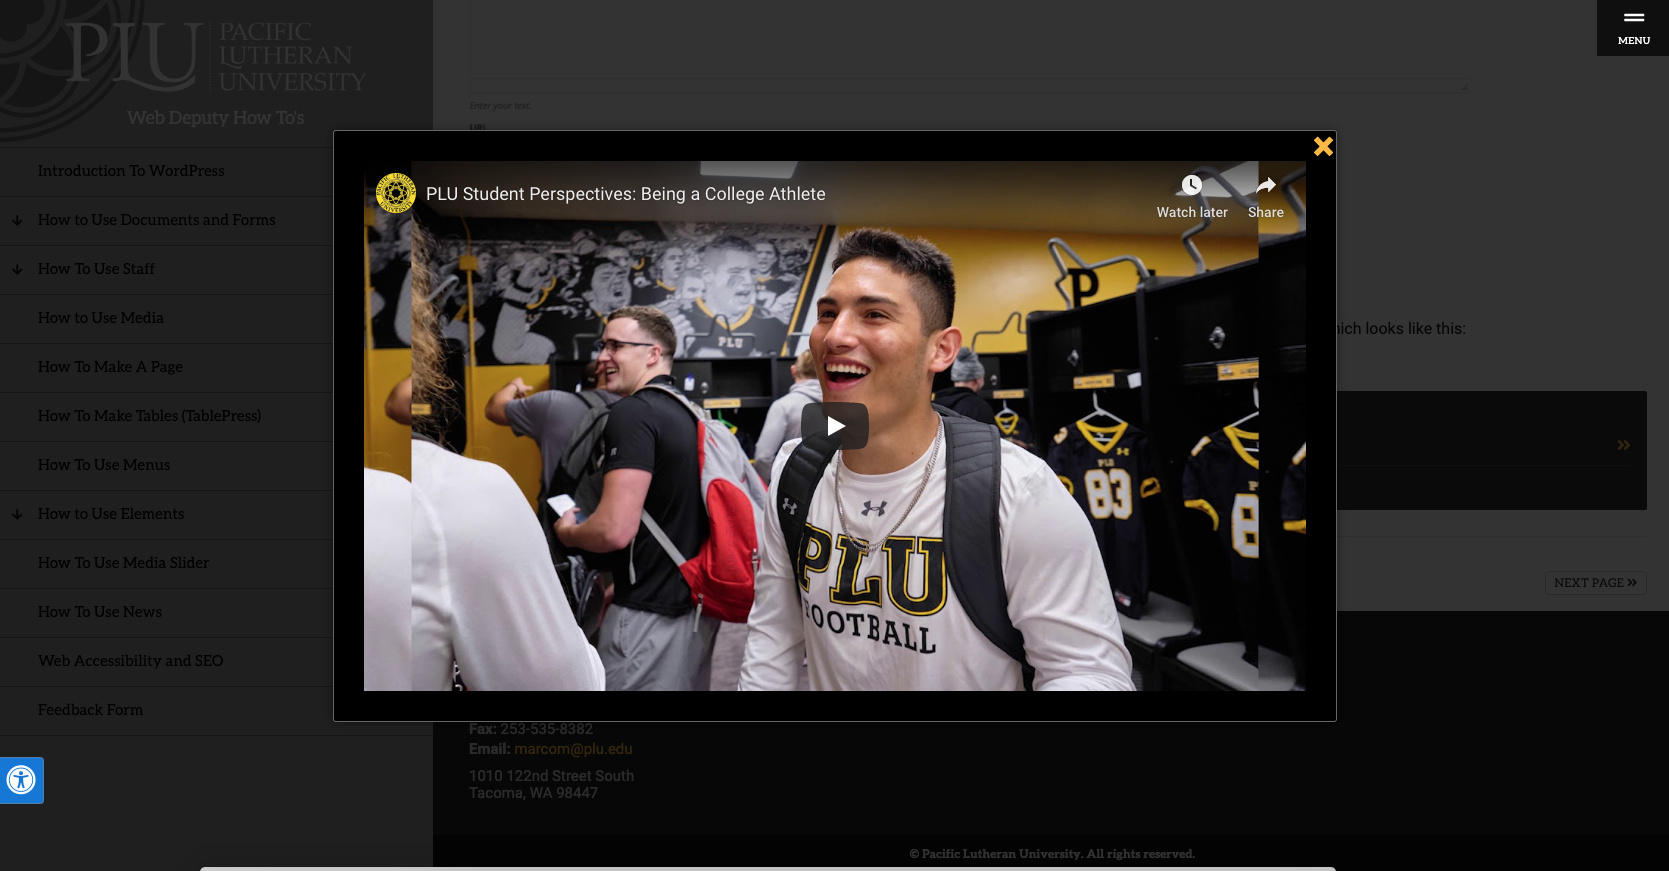Click the Share arrow icon on video
Viewport: 1669px width, 871px height.
tap(1266, 185)
